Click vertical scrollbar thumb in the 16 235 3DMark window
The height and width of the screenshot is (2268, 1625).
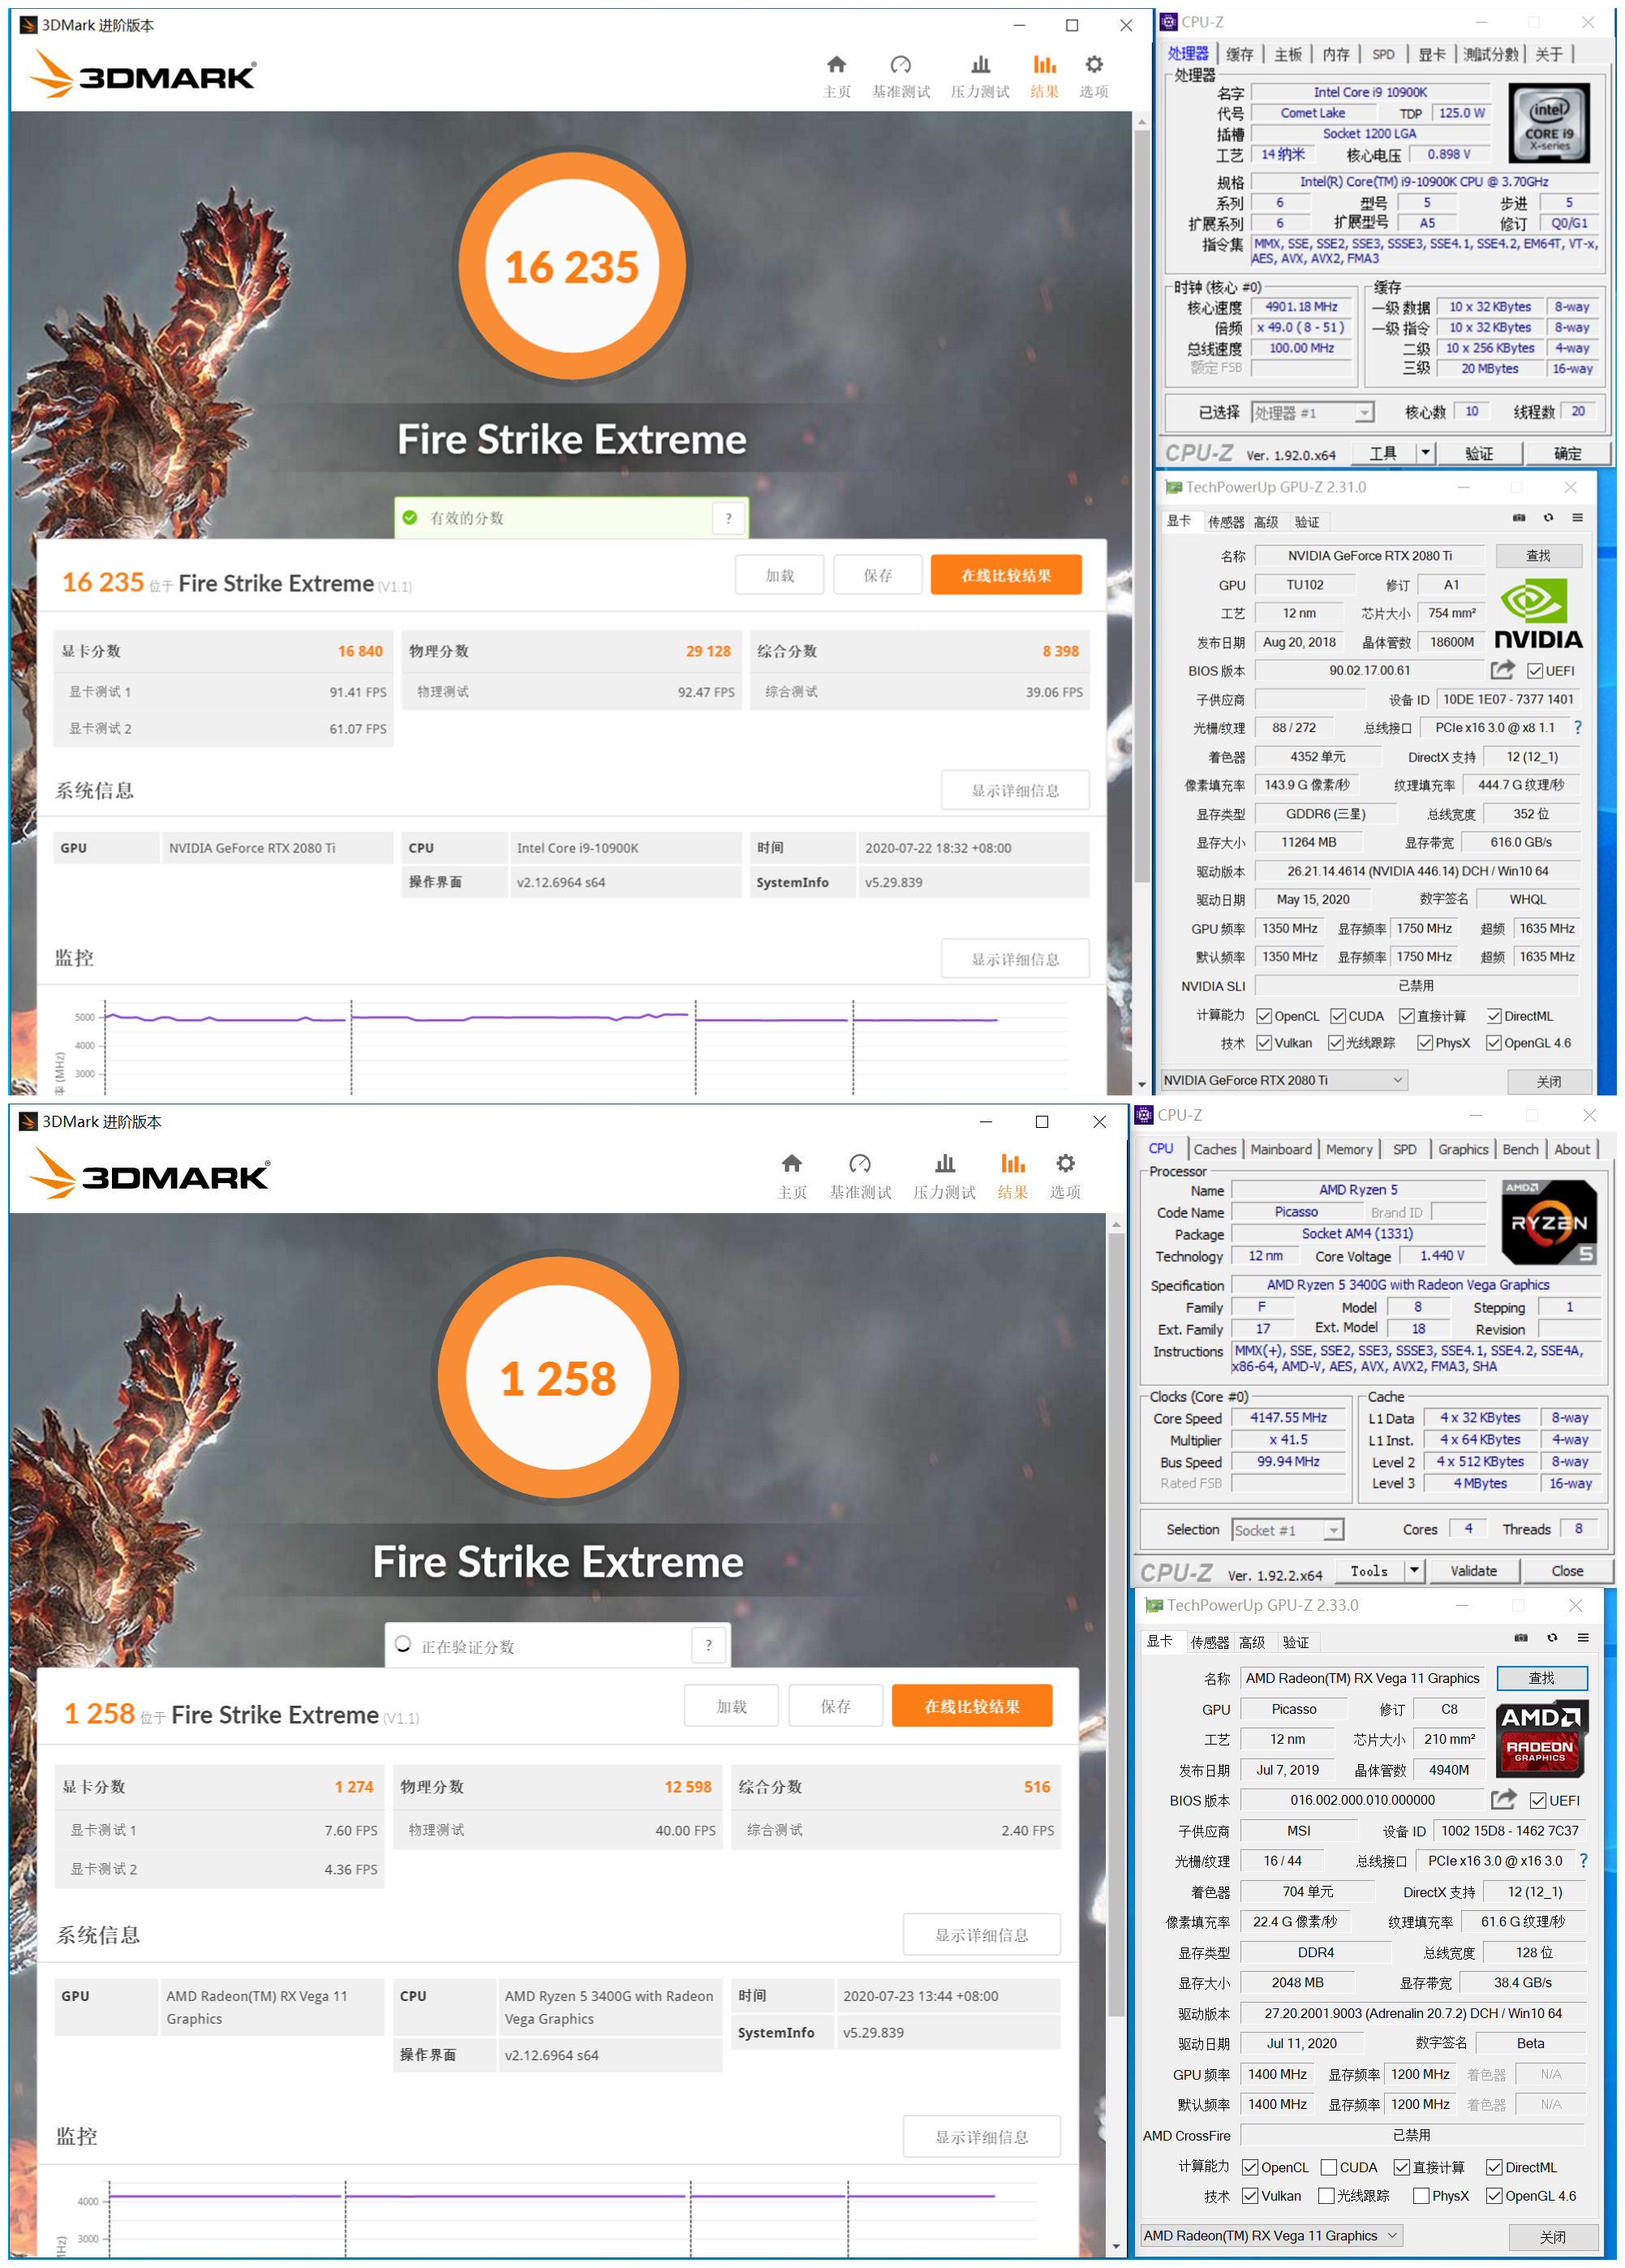tap(1142, 505)
